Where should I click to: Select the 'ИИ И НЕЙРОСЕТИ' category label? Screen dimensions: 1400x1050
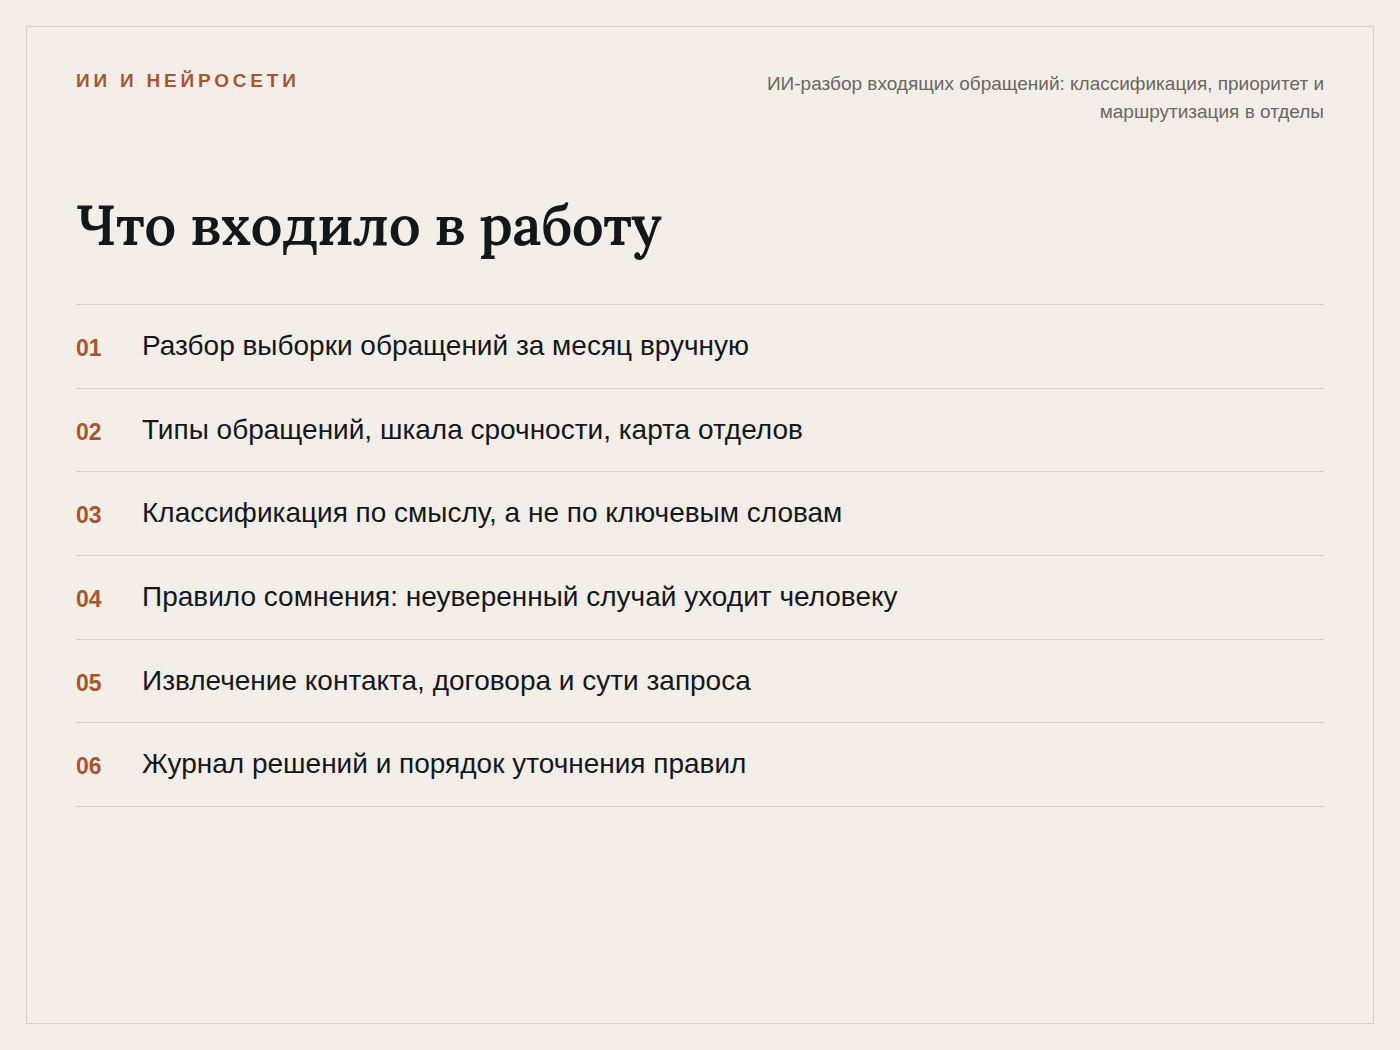point(187,81)
